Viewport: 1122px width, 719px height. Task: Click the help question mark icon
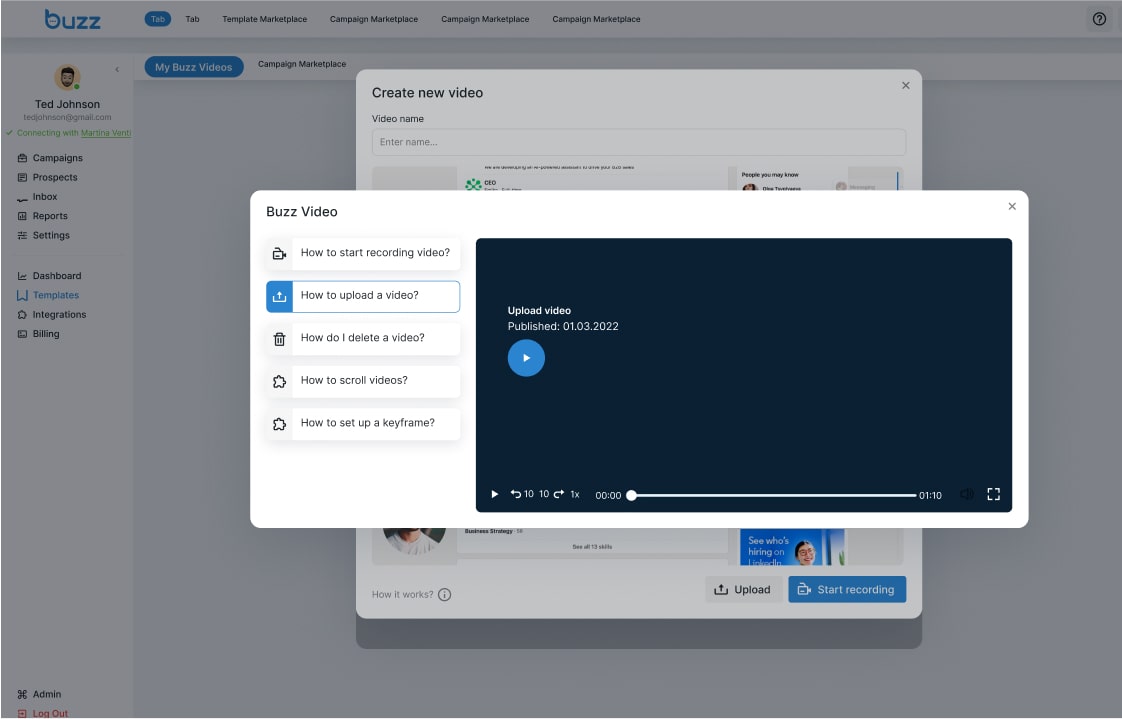click(x=1099, y=19)
